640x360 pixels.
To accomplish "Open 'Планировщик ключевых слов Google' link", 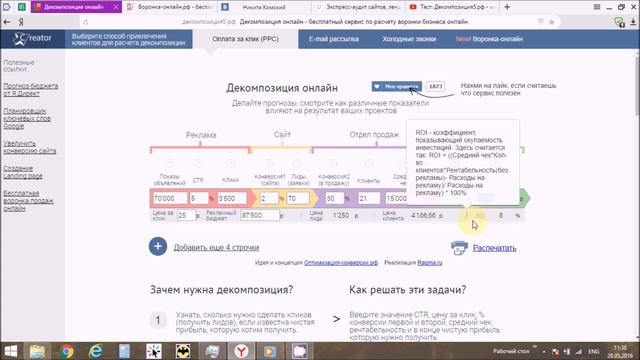I will 27,118.
